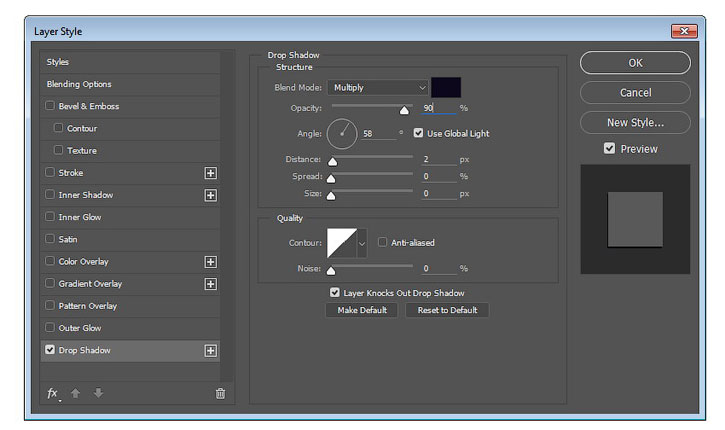
Task: Uncheck the Drop Shadow checkbox
Action: point(50,350)
